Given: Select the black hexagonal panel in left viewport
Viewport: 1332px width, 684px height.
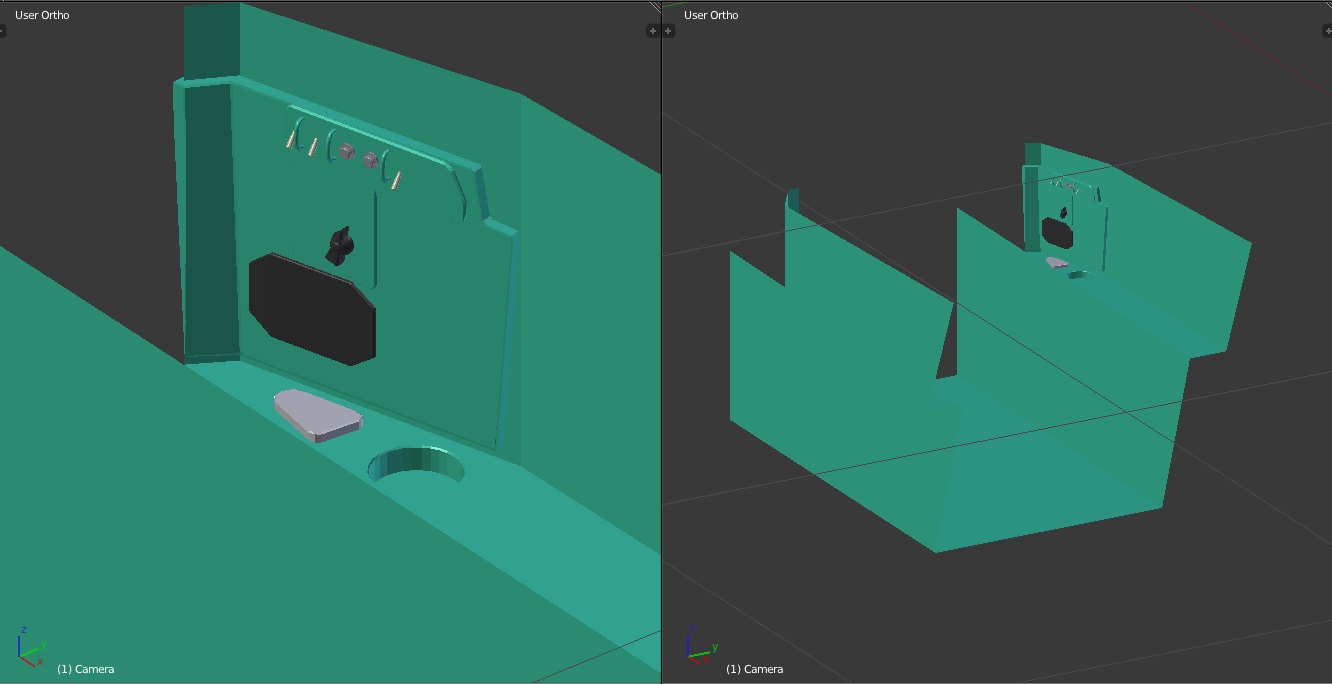Looking at the screenshot, I should 312,309.
